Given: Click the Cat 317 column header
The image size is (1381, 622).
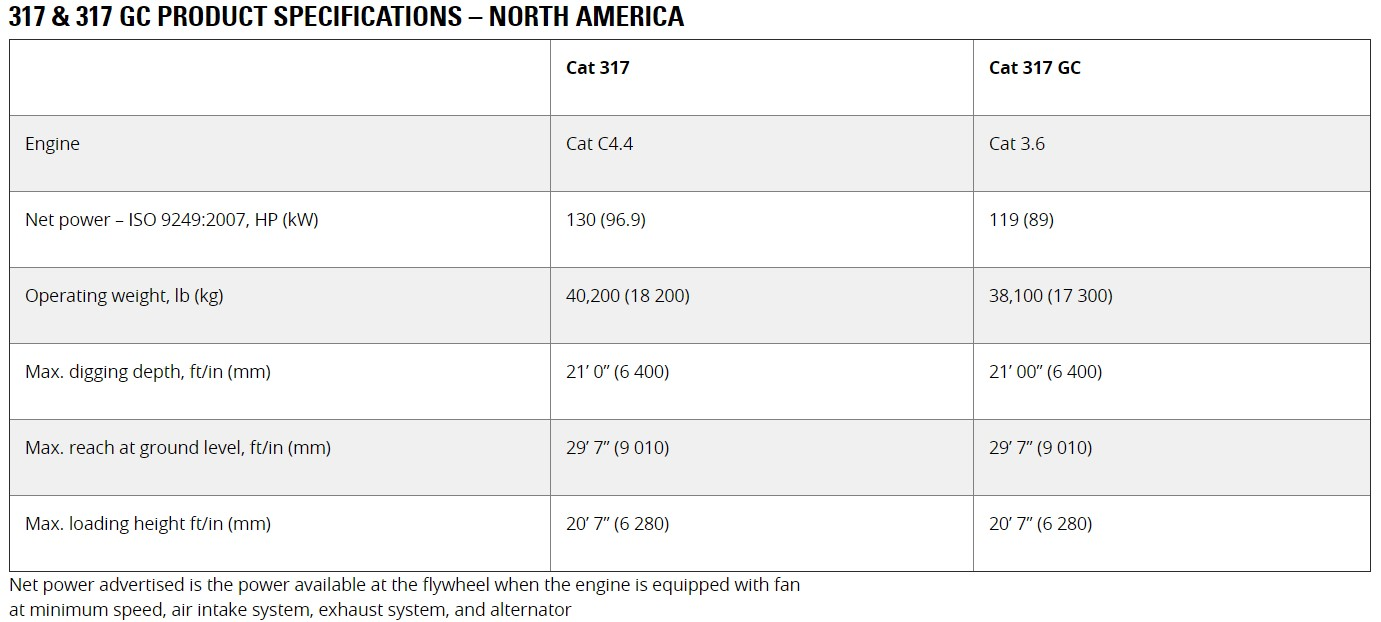Looking at the screenshot, I should coord(597,68).
